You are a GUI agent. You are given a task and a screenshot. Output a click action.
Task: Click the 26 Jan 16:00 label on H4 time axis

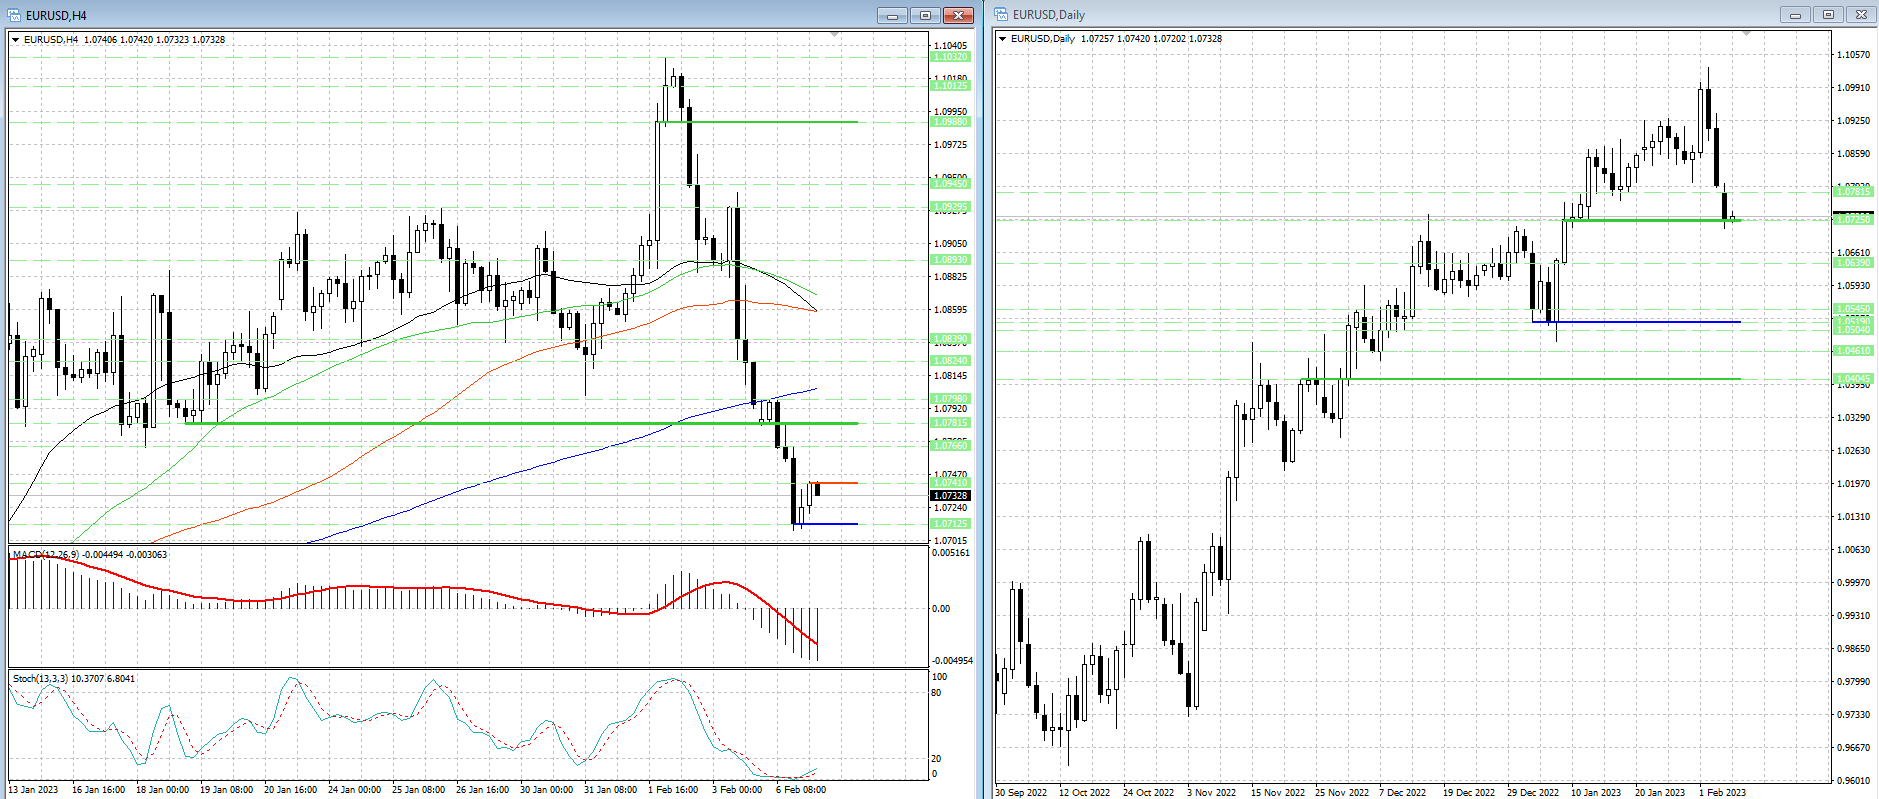(483, 790)
